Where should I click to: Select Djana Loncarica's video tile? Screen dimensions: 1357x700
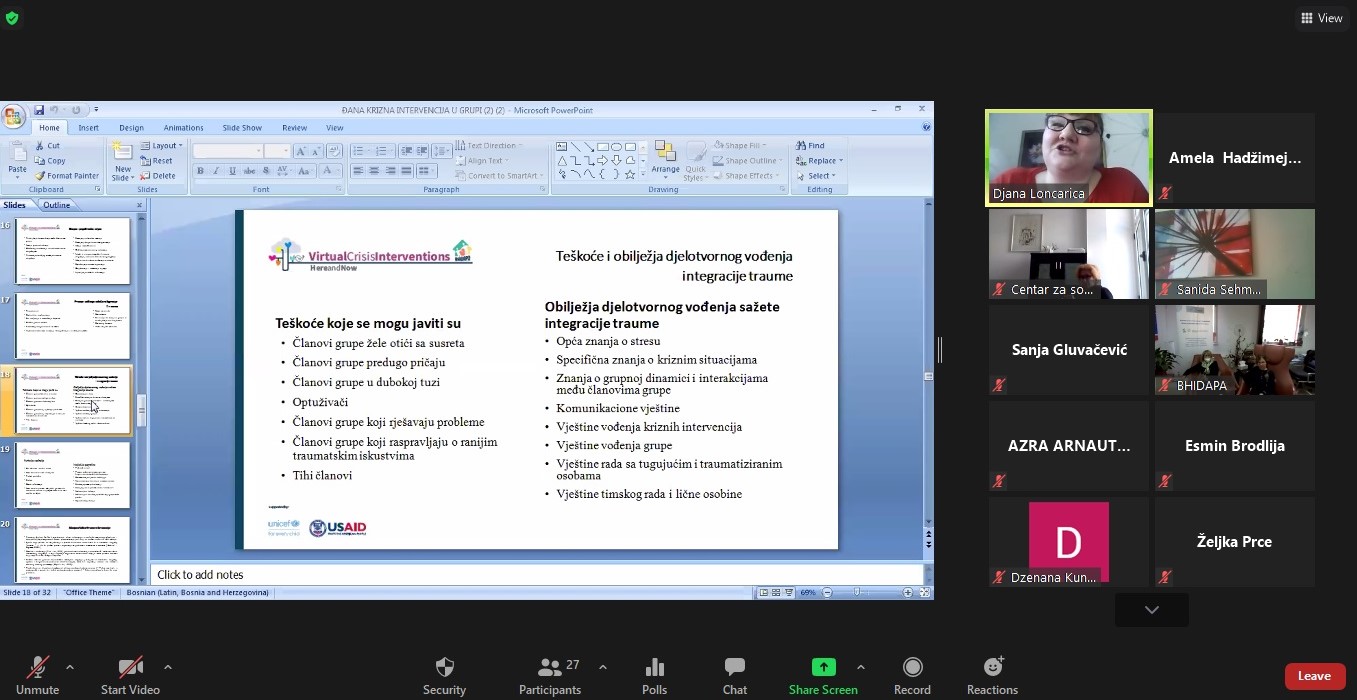point(1069,157)
